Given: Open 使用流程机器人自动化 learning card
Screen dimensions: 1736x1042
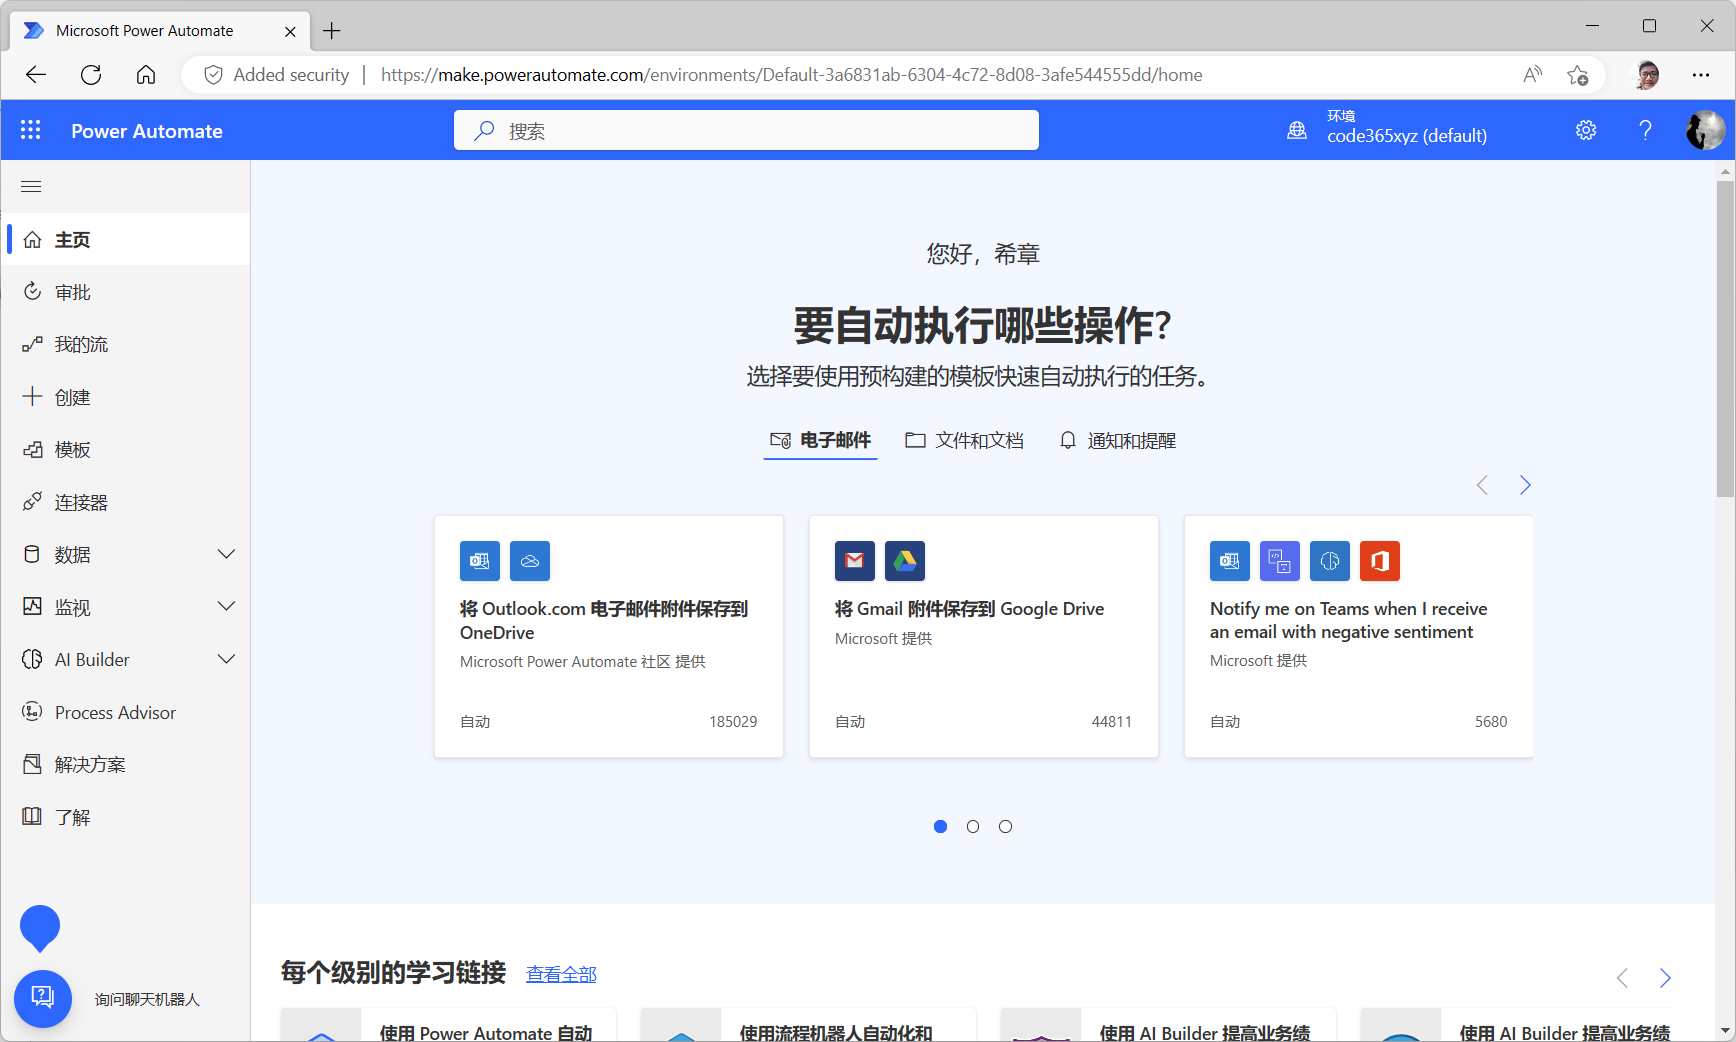Looking at the screenshot, I should (808, 1025).
